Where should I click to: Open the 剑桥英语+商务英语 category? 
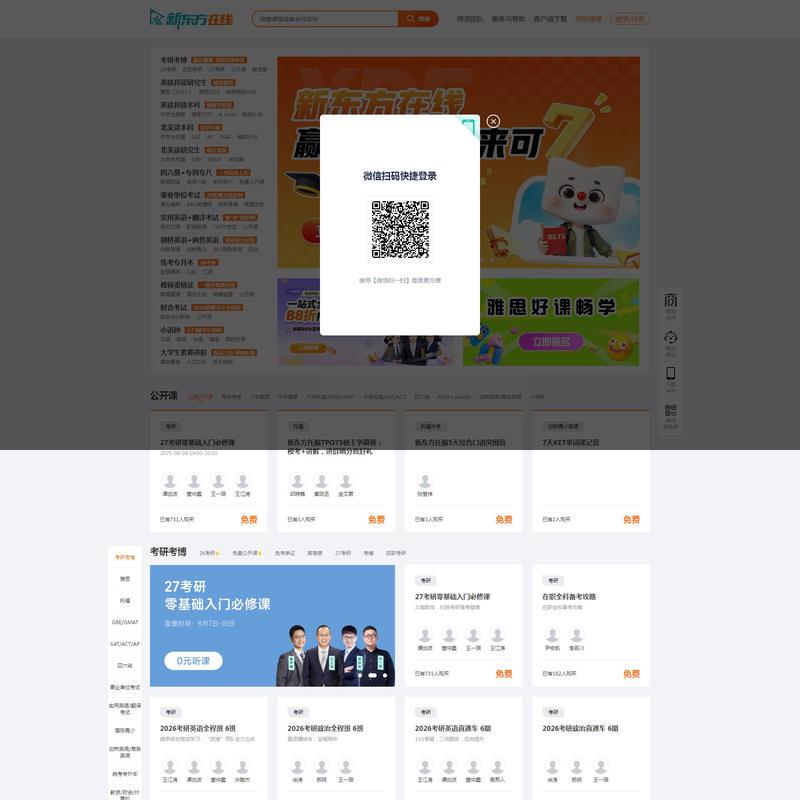pos(189,240)
